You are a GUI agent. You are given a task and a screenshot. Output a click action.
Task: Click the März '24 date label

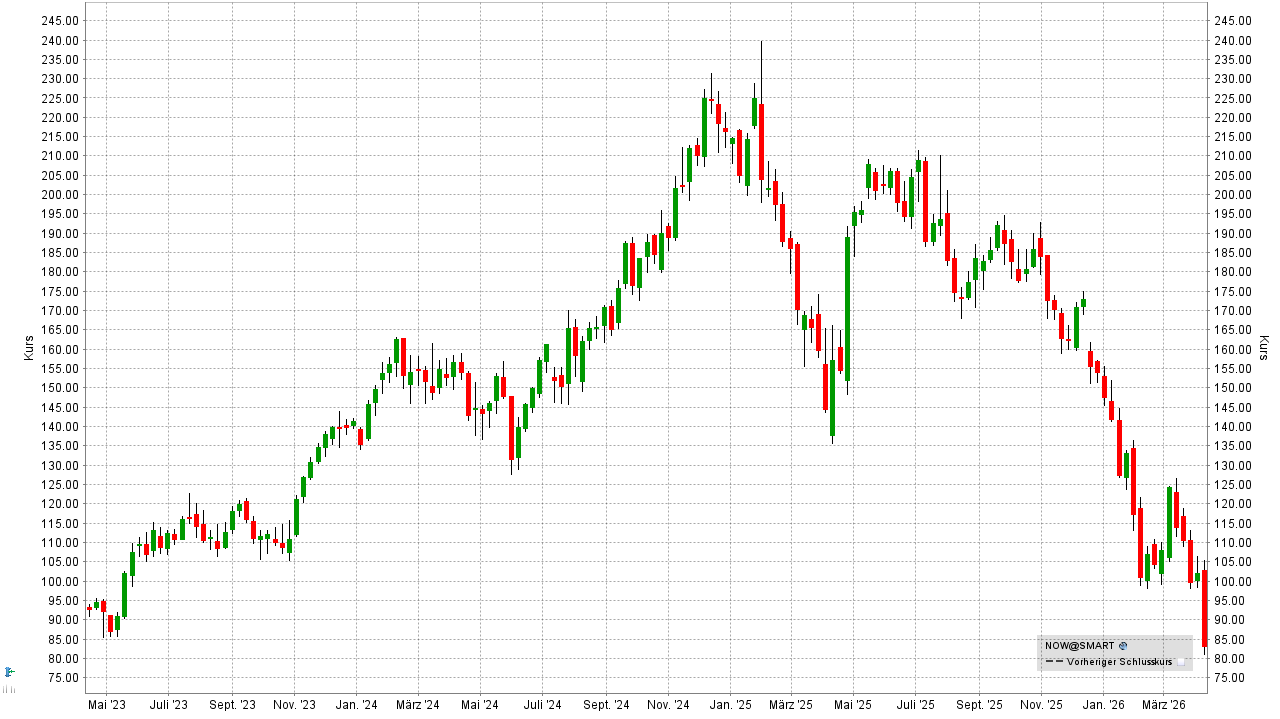[418, 705]
